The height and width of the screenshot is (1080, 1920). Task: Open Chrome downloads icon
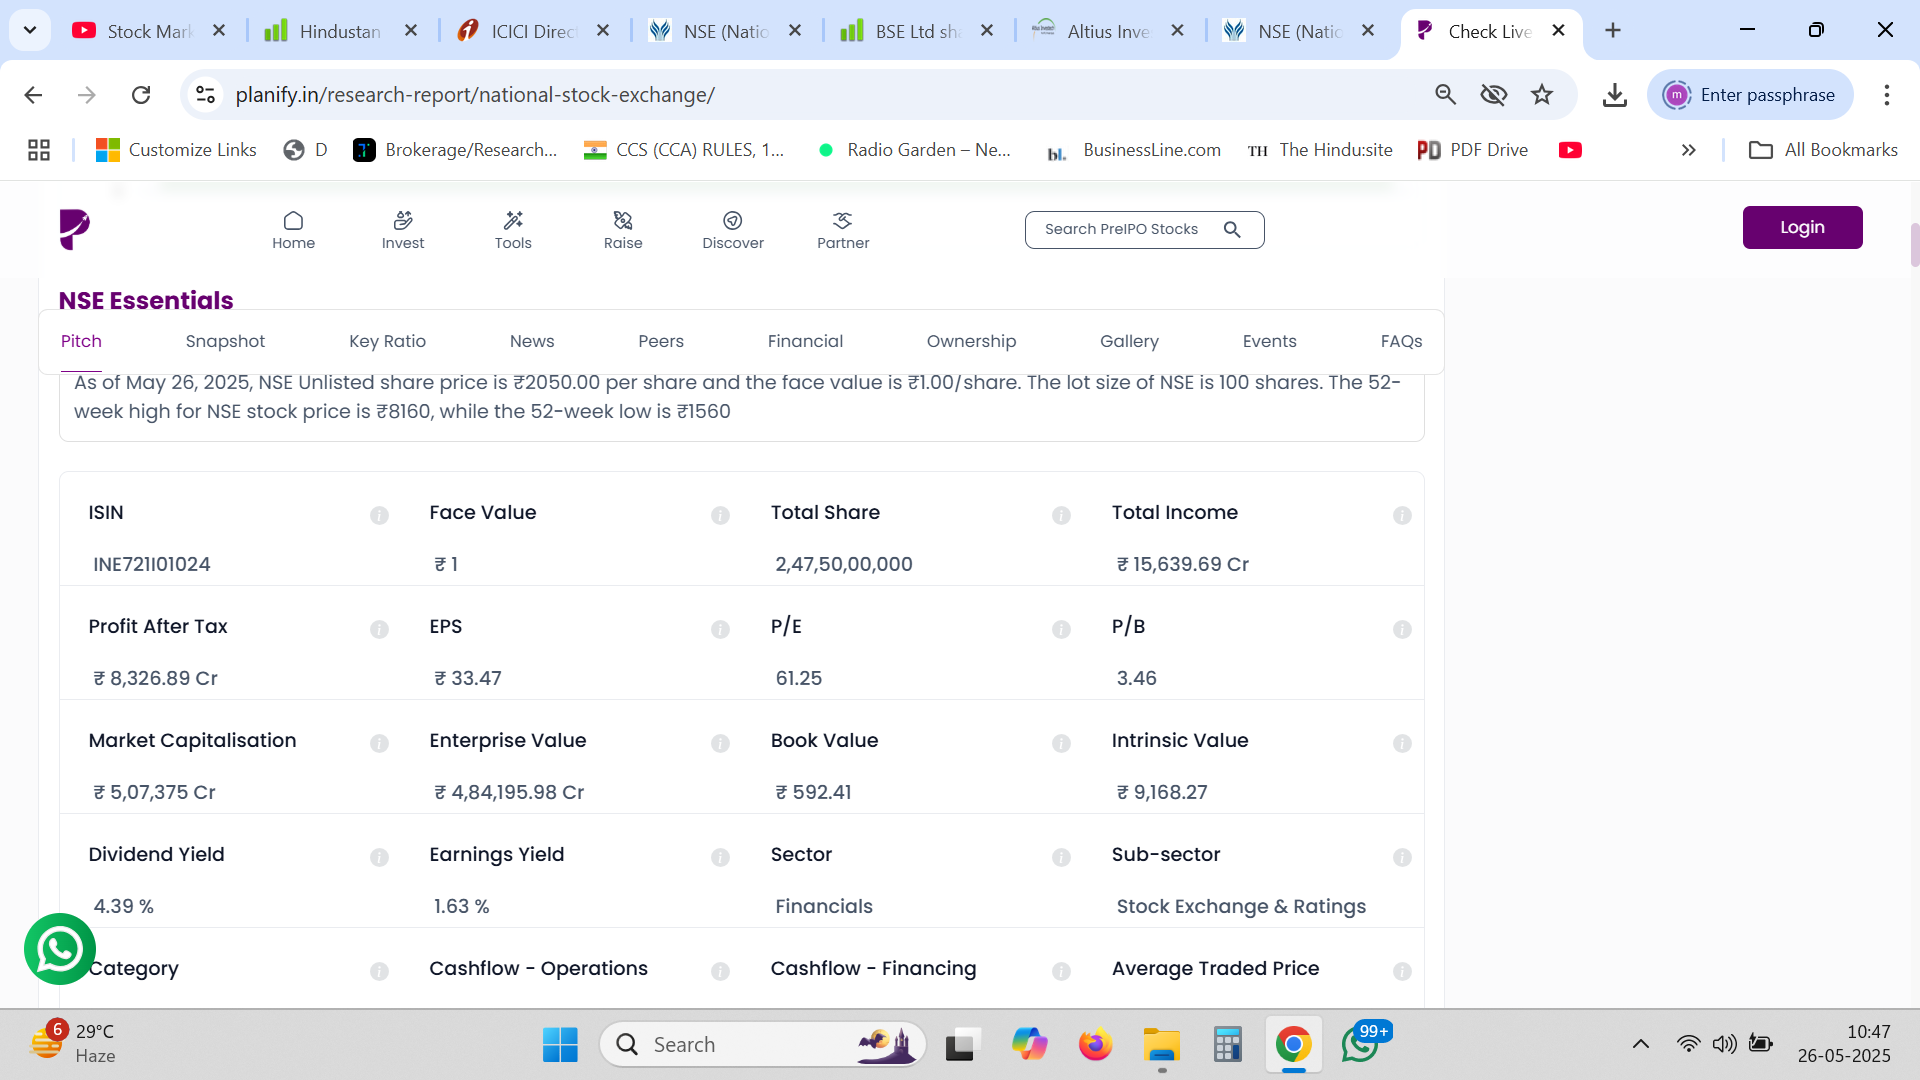point(1614,94)
